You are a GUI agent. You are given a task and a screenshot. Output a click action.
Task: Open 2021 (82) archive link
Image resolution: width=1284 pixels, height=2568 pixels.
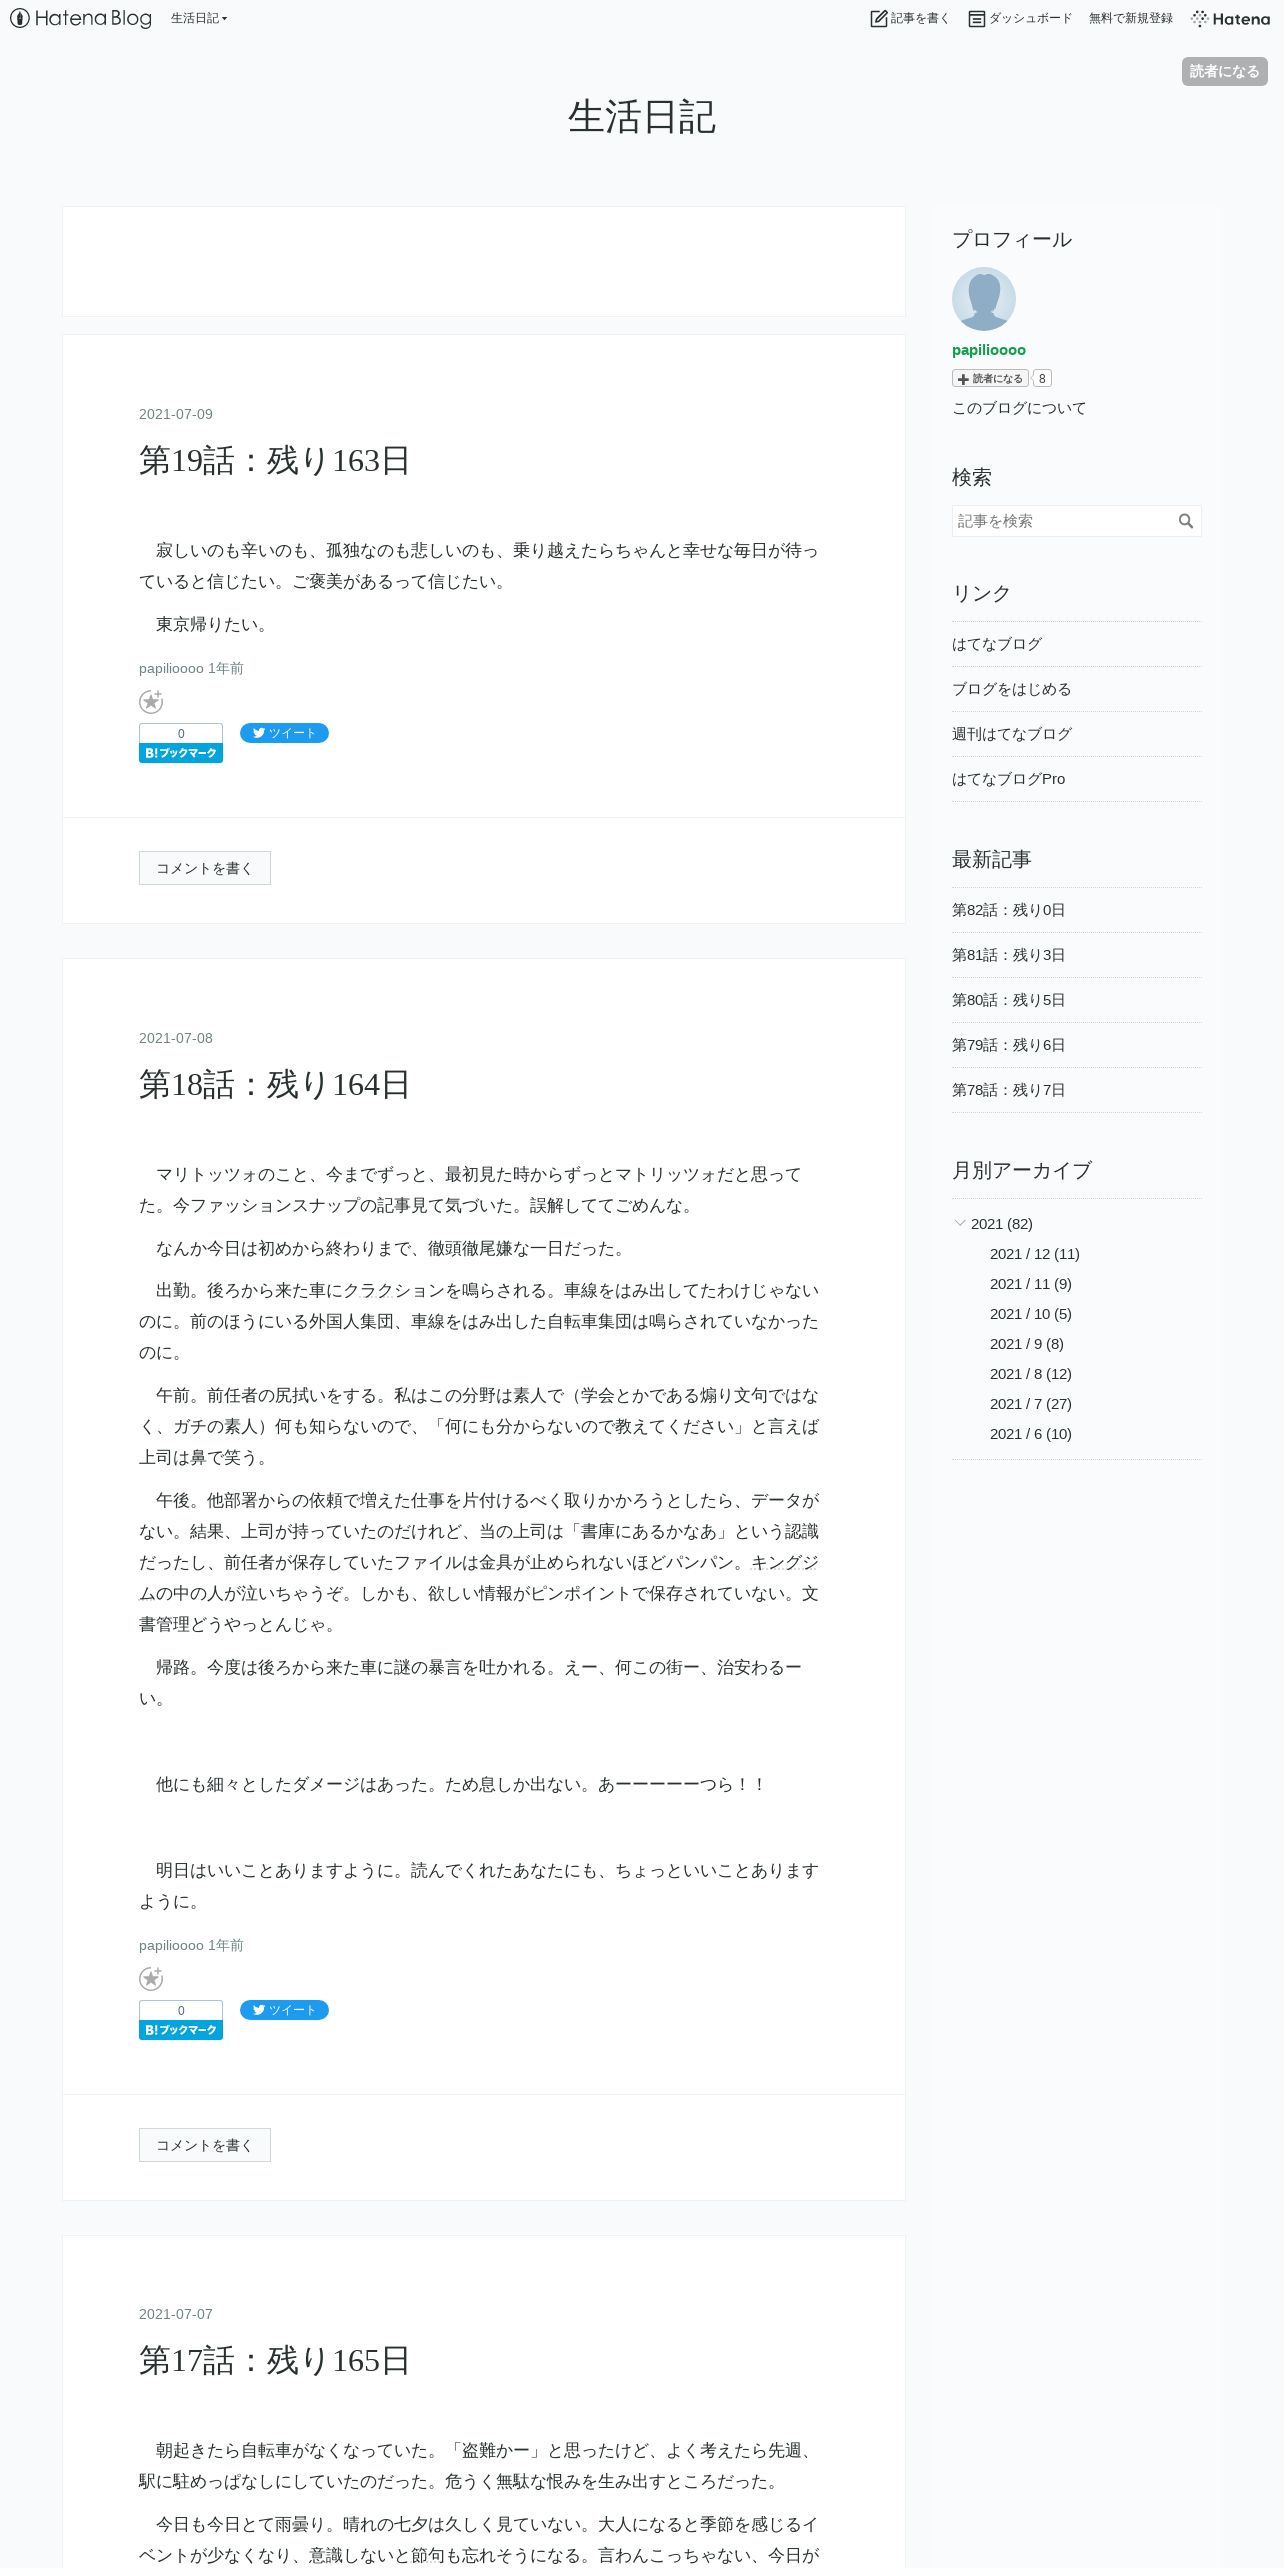pos(1002,1224)
